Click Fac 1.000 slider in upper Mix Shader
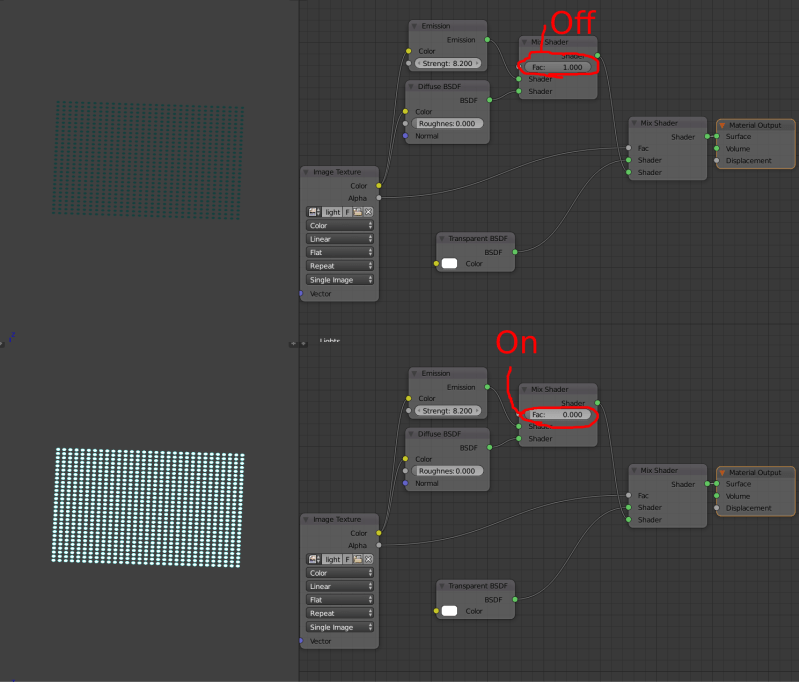The width and height of the screenshot is (799, 684). point(557,67)
